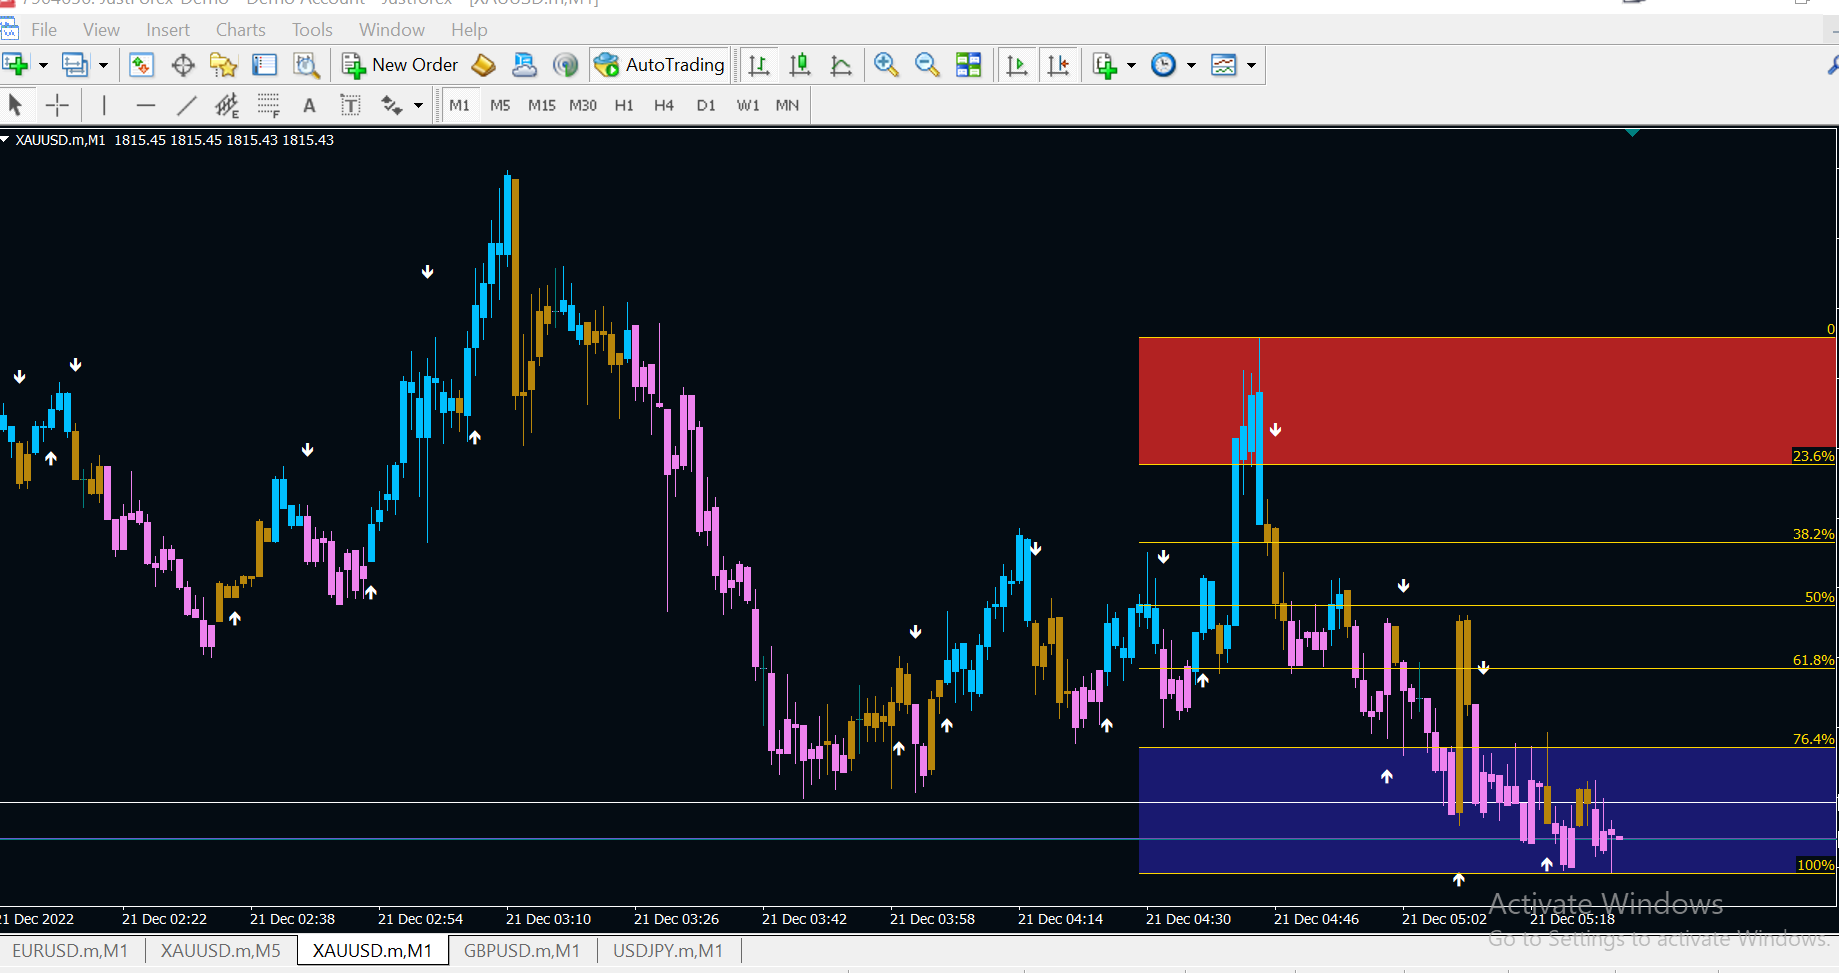1839x973 pixels.
Task: Toggle AutoTrading on or off
Action: 660,66
